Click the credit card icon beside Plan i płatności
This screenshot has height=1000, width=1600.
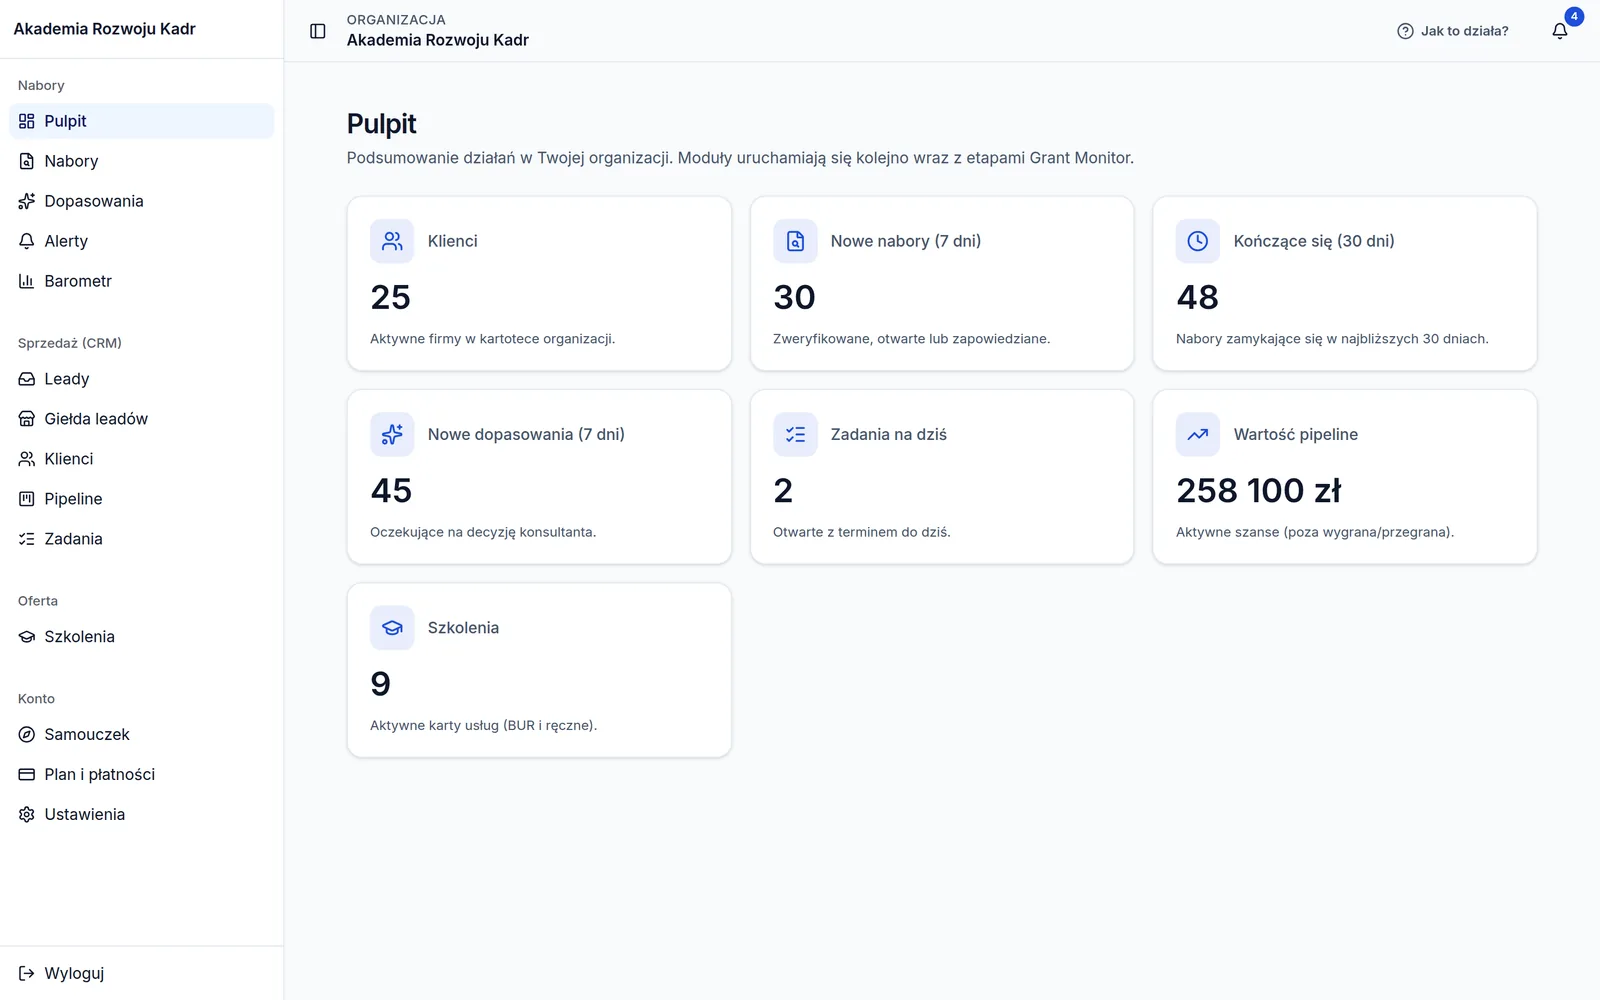pos(27,774)
